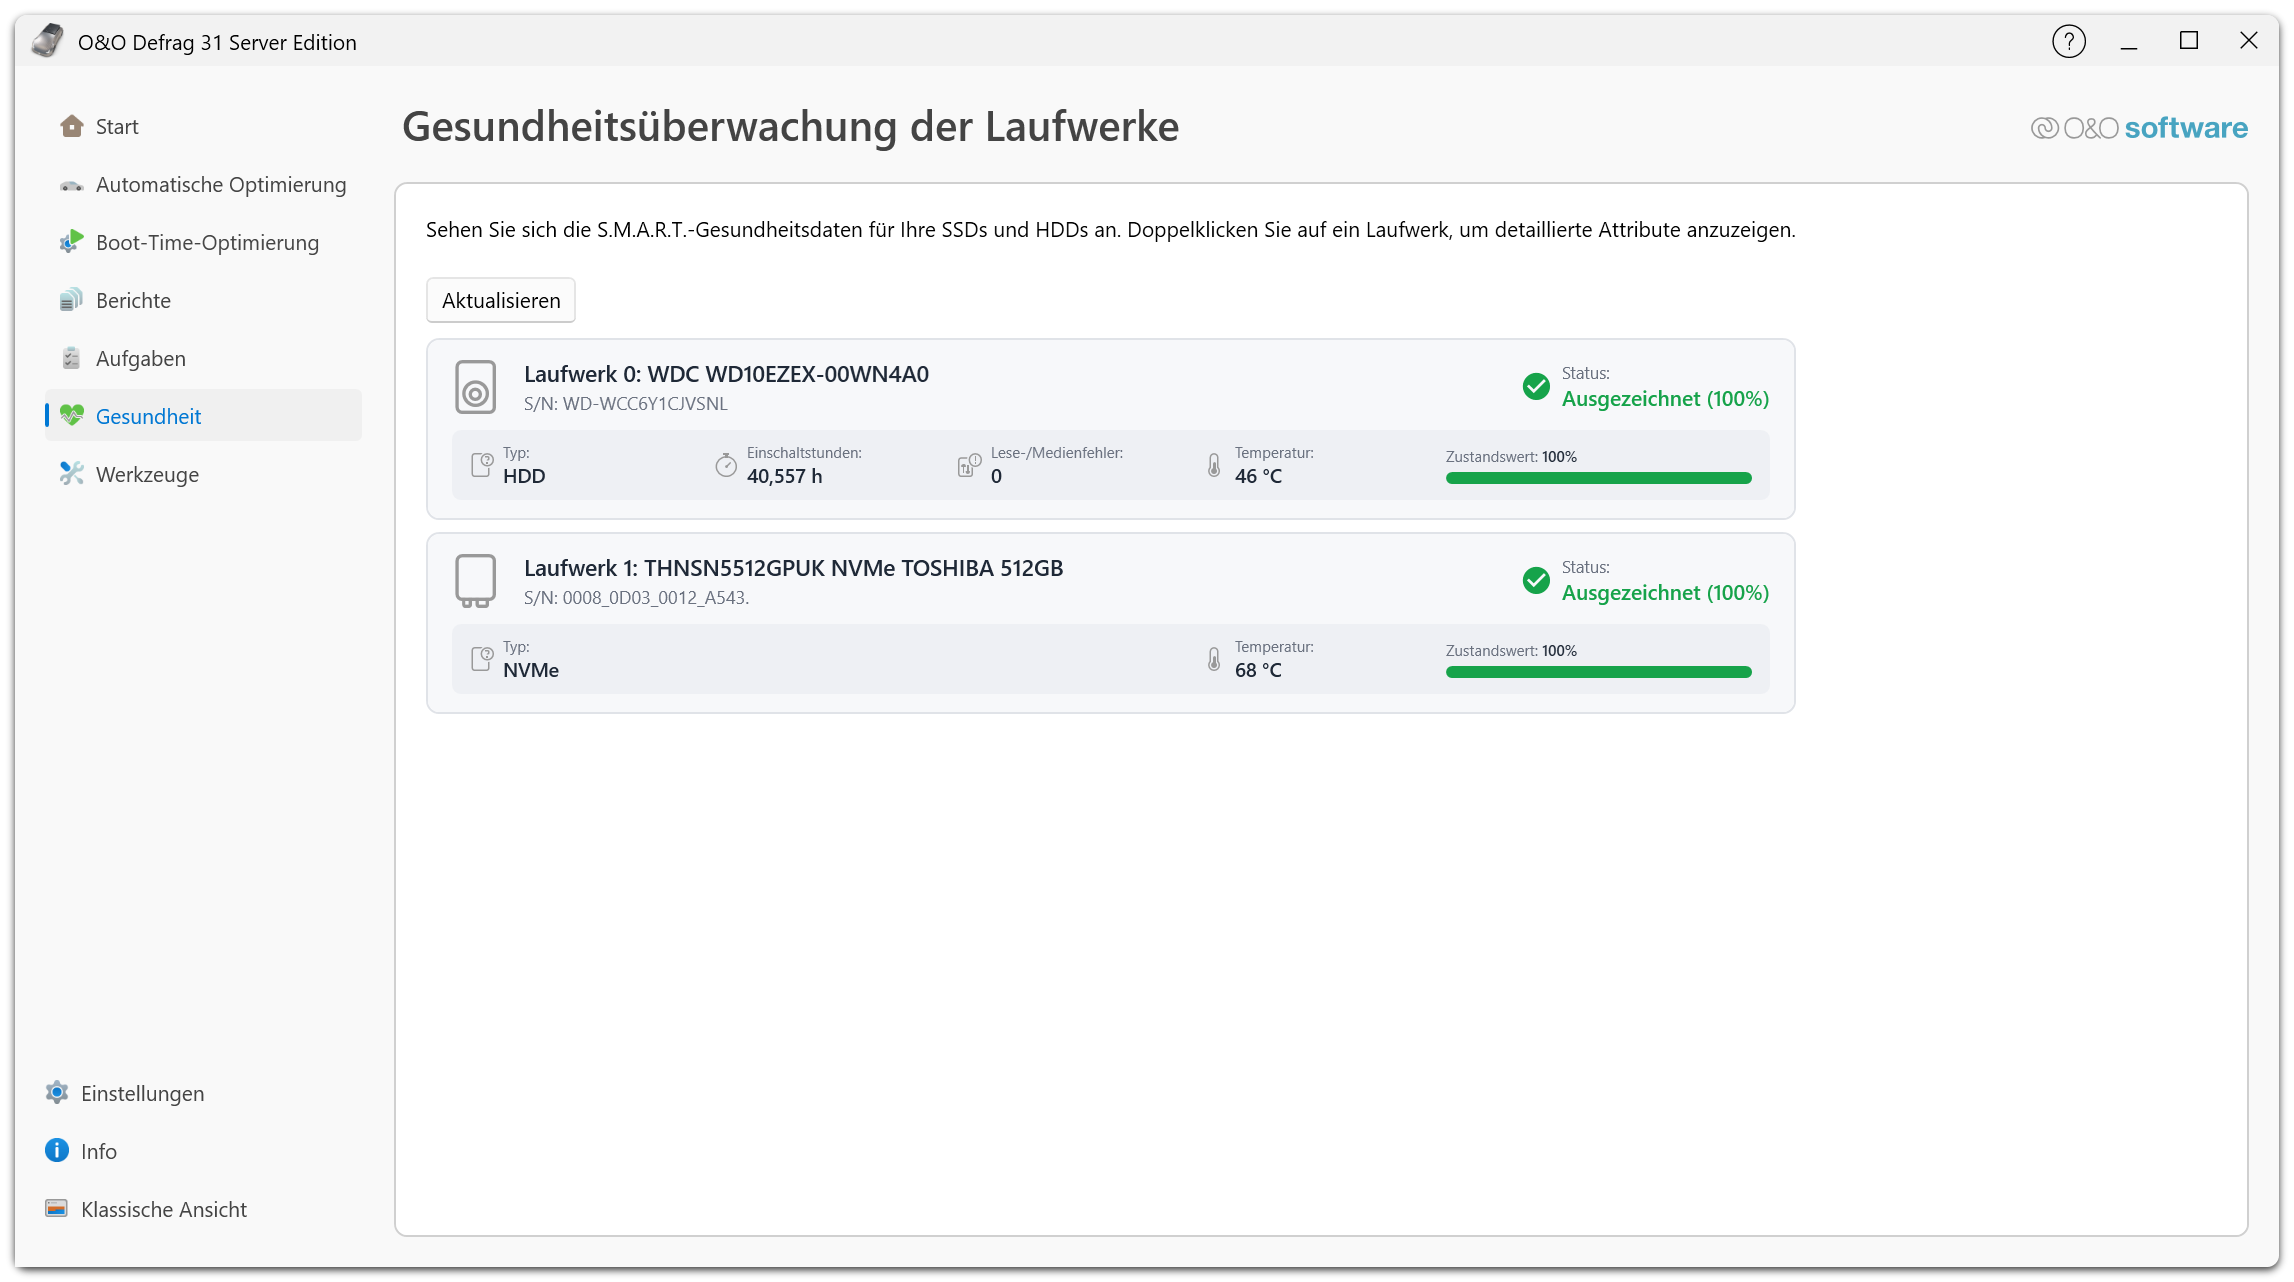Open Boot-Time-Optimierung section
Screen dimensions: 2294x1282
tap(203, 243)
